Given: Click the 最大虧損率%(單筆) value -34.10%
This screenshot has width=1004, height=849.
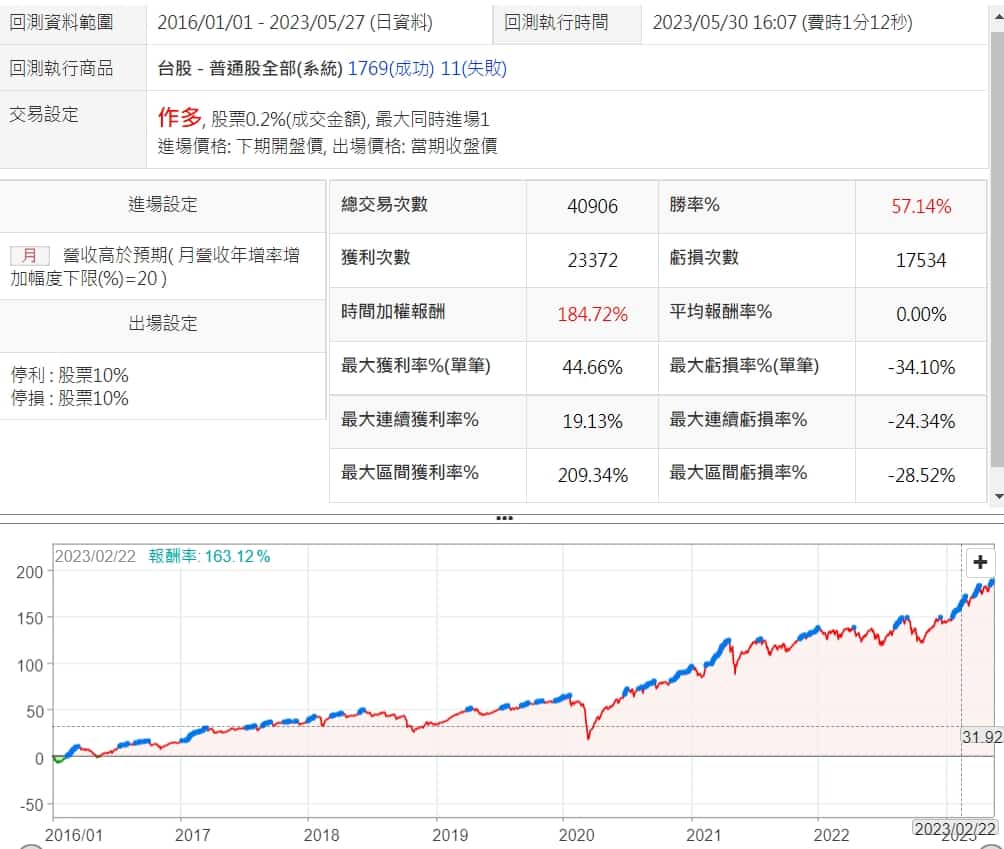Looking at the screenshot, I should click(x=921, y=367).
